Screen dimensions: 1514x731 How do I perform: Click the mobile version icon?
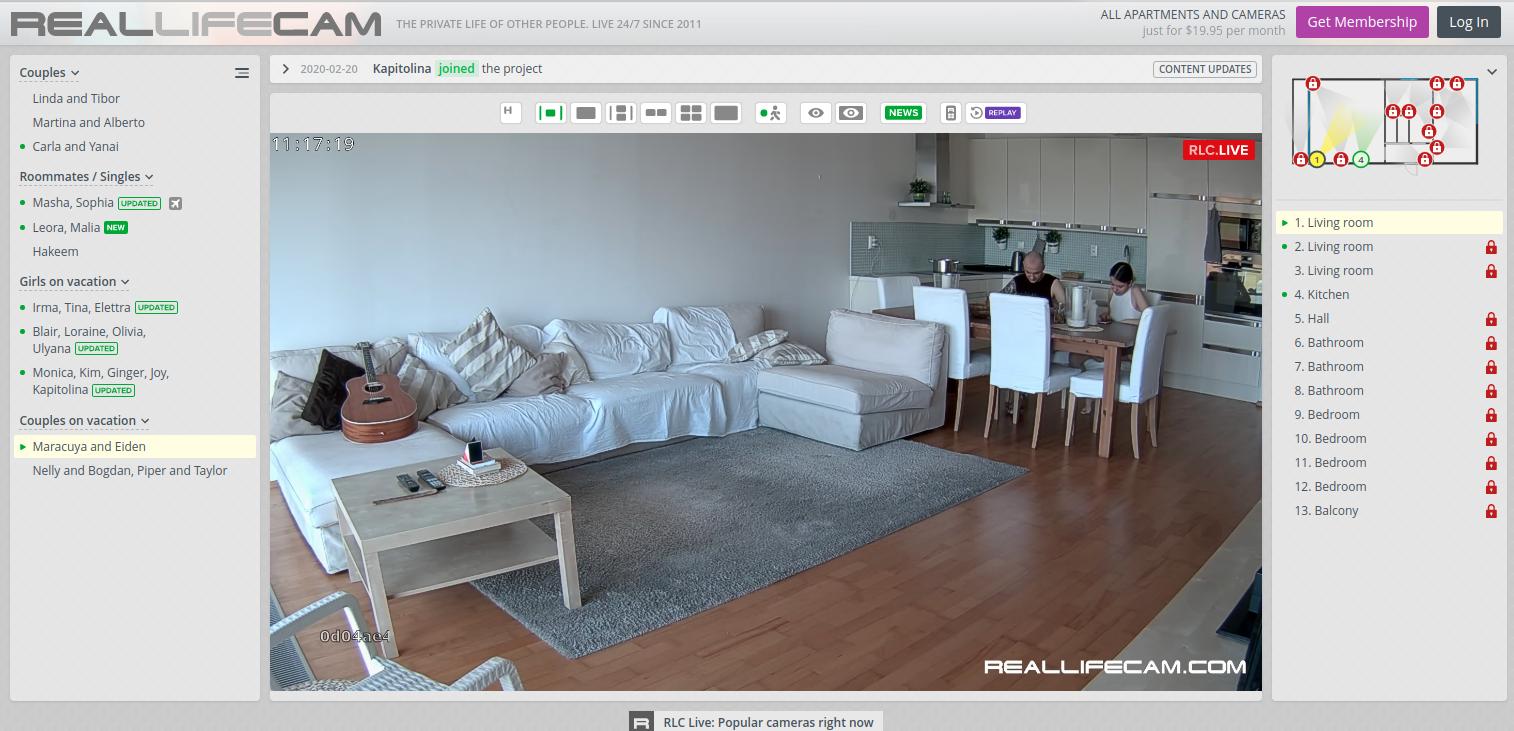tap(949, 112)
